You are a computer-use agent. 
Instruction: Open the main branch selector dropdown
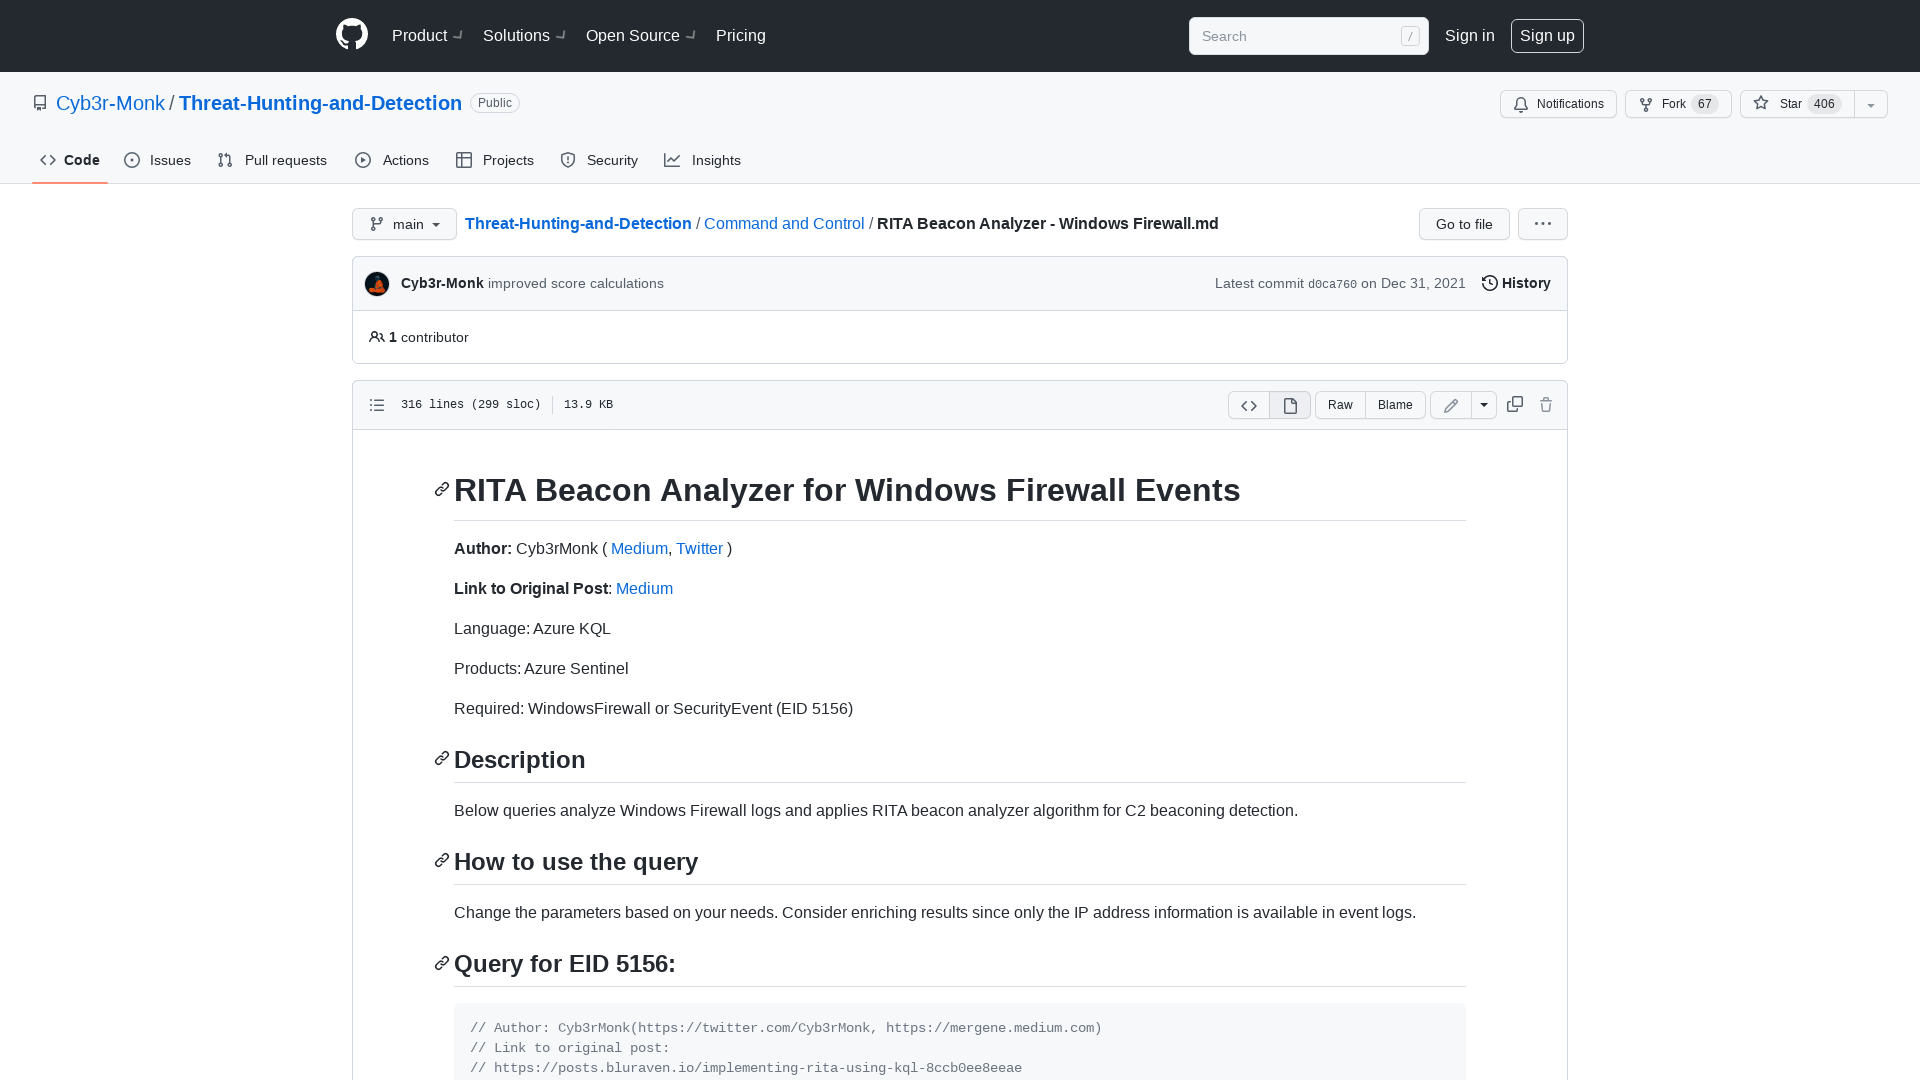tap(404, 224)
